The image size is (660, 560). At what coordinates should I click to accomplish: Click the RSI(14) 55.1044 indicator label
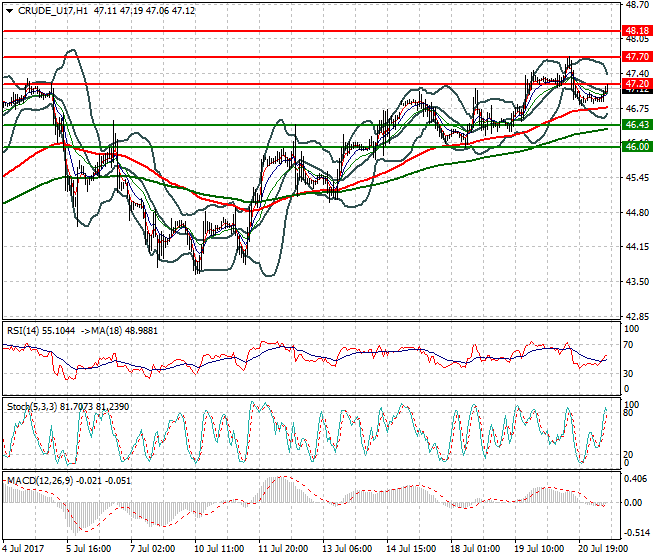41,331
